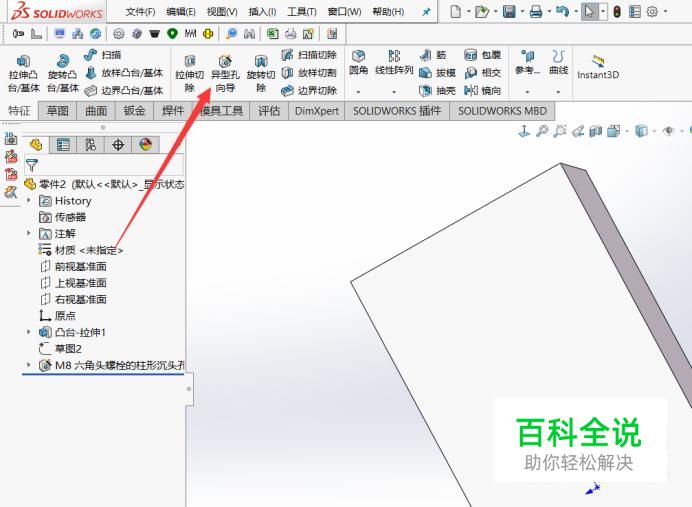The image size is (692, 507).
Task: Choose the Intersect (相交) tool
Action: point(483,73)
